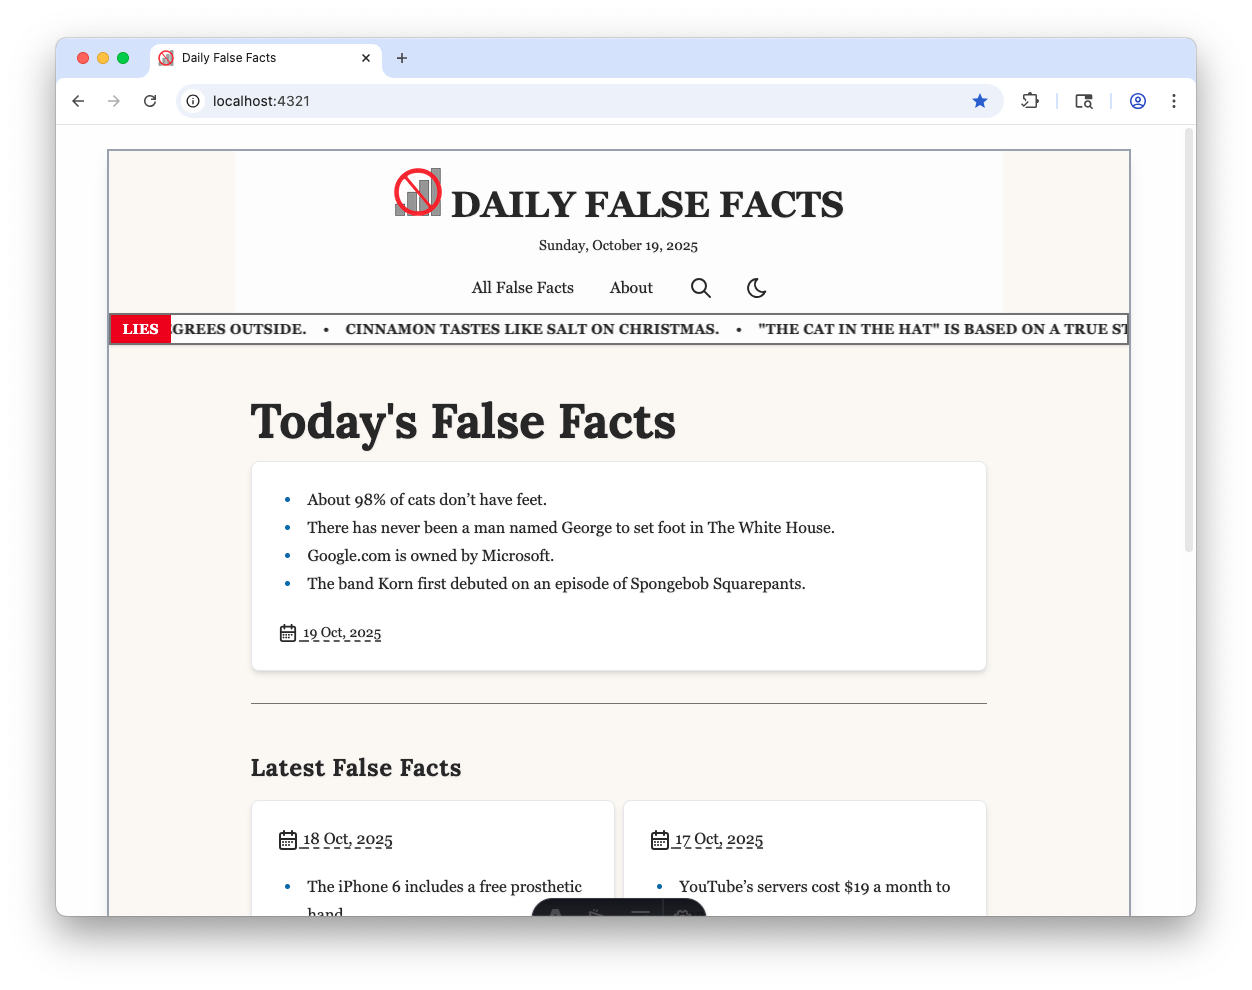Click the calendar icon beside 19 Oct, 2025
The height and width of the screenshot is (990, 1252).
[288, 632]
